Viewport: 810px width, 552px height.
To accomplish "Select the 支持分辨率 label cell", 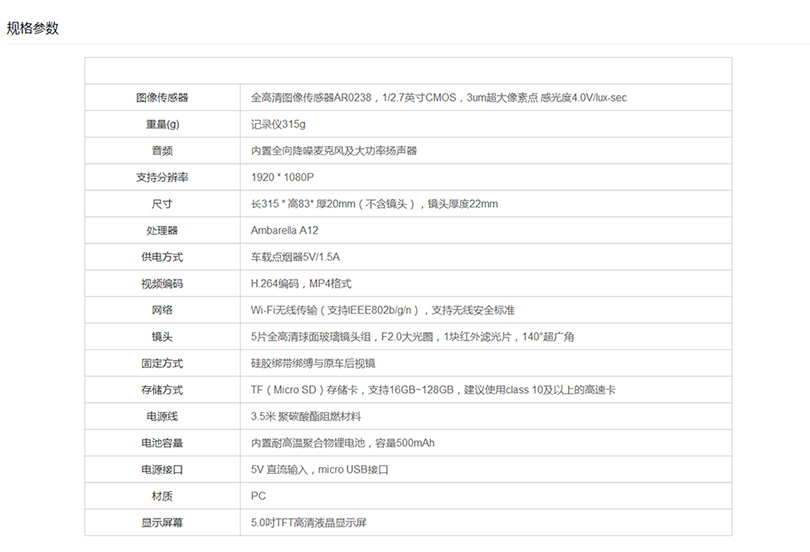I will 162,177.
